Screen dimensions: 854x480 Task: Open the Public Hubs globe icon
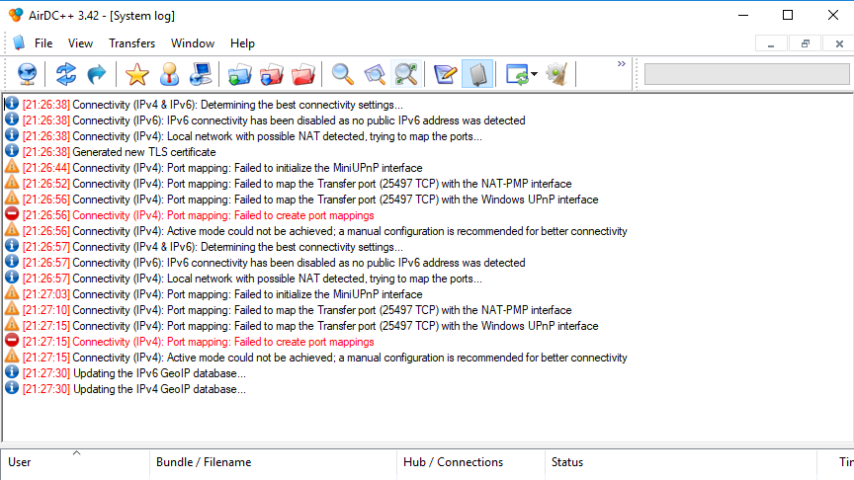tap(27, 74)
